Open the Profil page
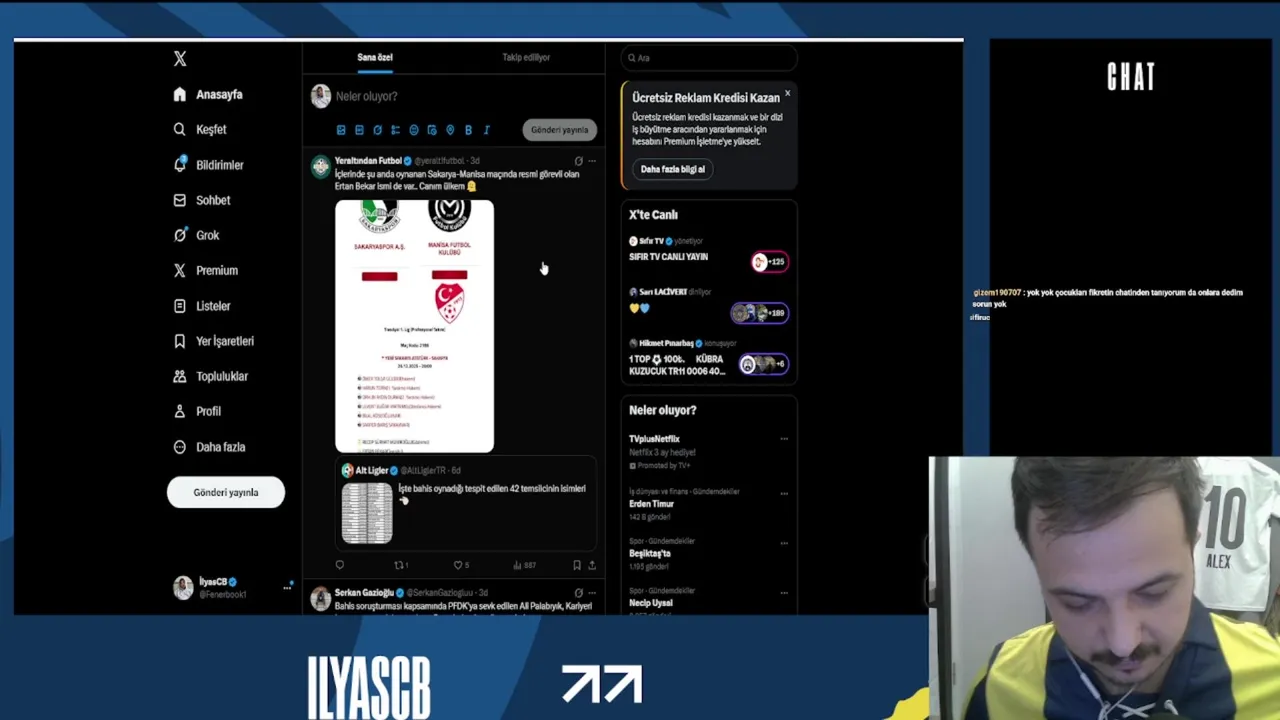 [197, 411]
